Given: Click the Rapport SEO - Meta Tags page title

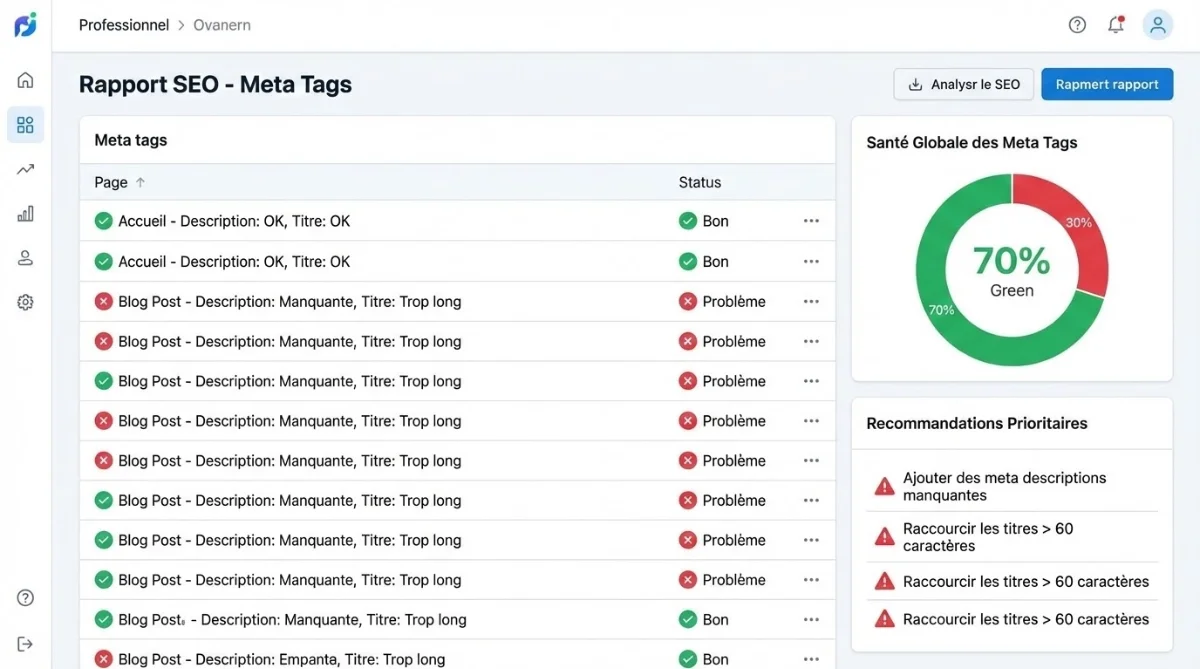Looking at the screenshot, I should click(215, 84).
